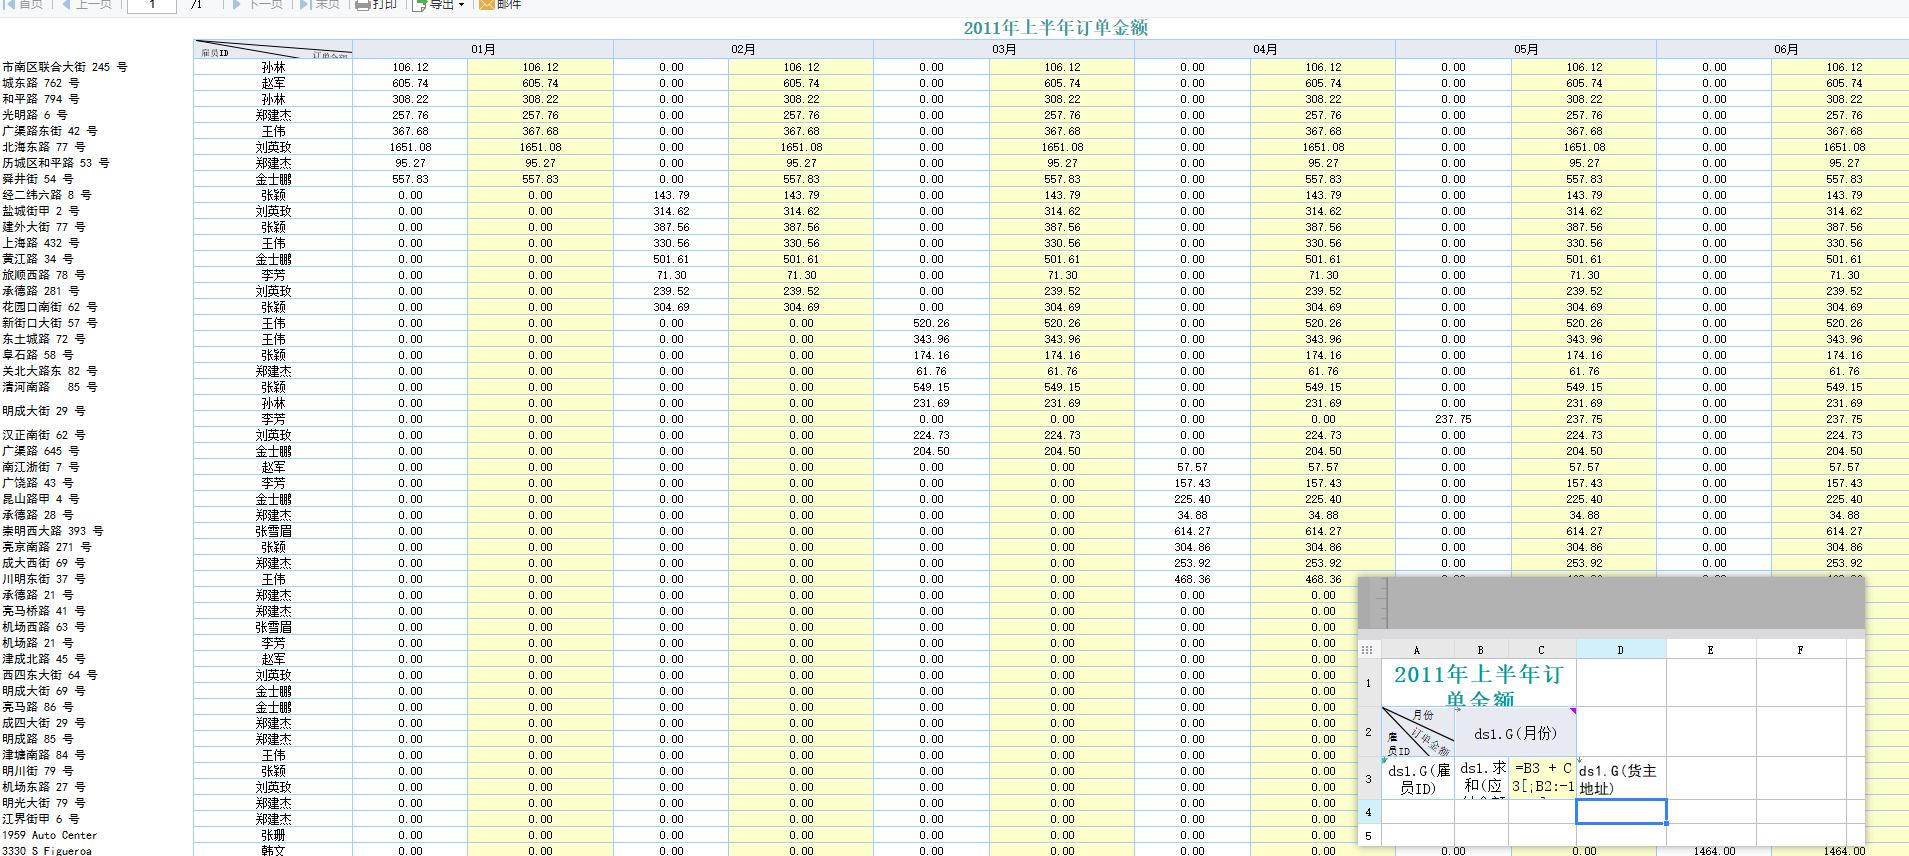This screenshot has height=856, width=1909.
Task: Click the =B3 + C3 formula cell
Action: [x=1542, y=779]
